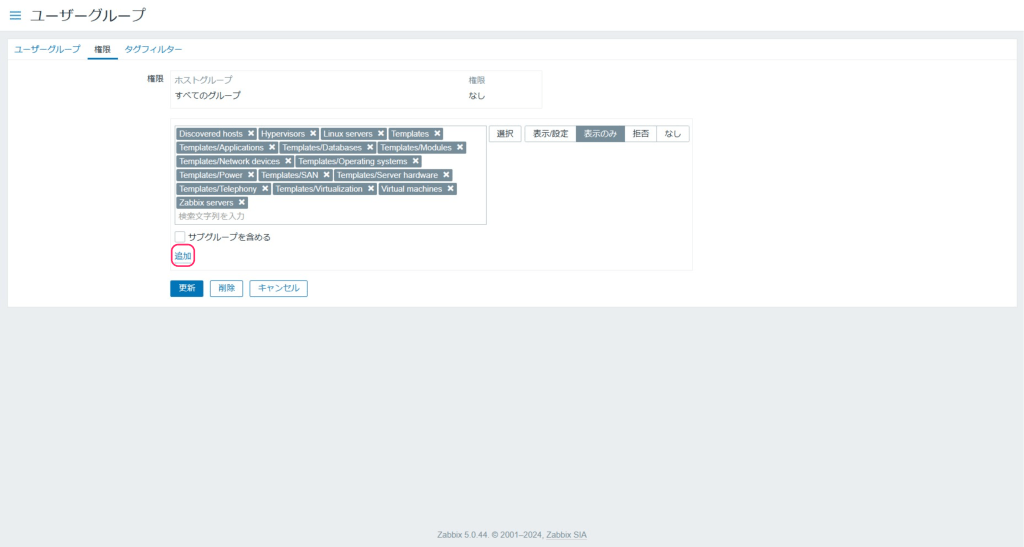
Task: Select the 表示/設定 permission option
Action: [x=550, y=134]
